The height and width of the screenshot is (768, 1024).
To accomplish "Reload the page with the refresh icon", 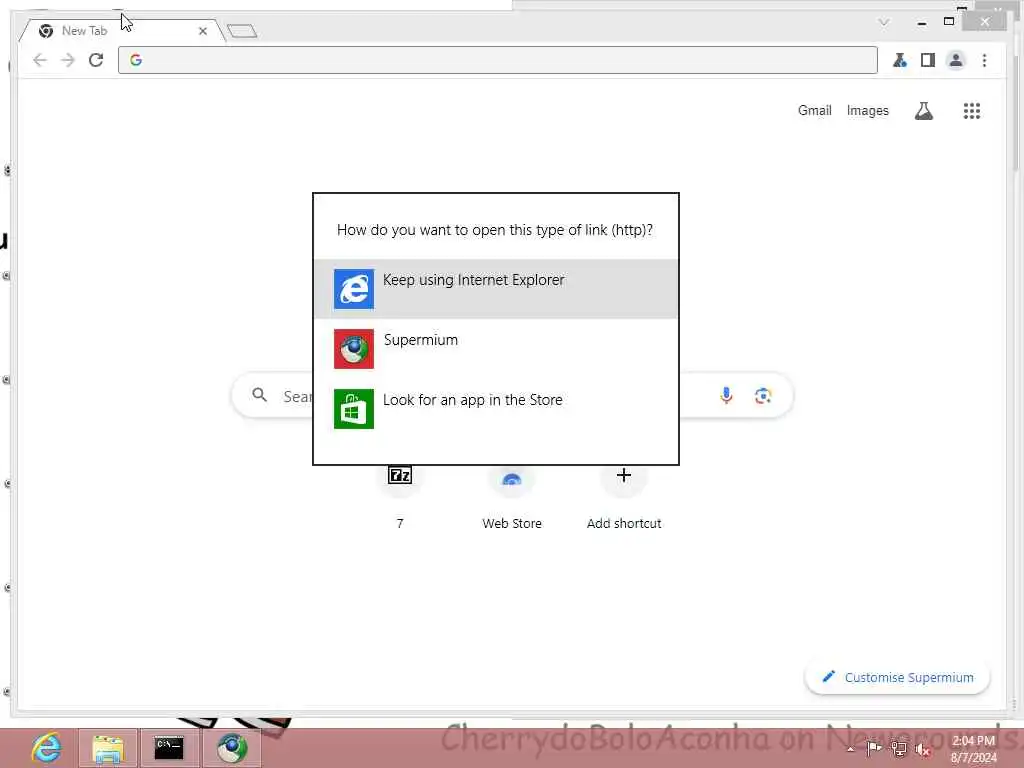I will (96, 60).
